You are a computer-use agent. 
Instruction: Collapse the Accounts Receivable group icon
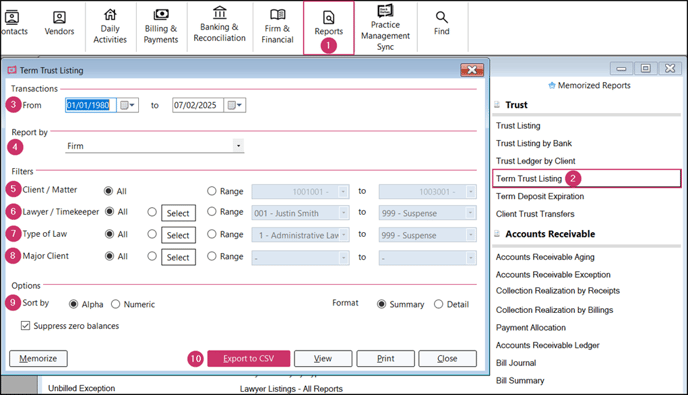[x=497, y=233]
